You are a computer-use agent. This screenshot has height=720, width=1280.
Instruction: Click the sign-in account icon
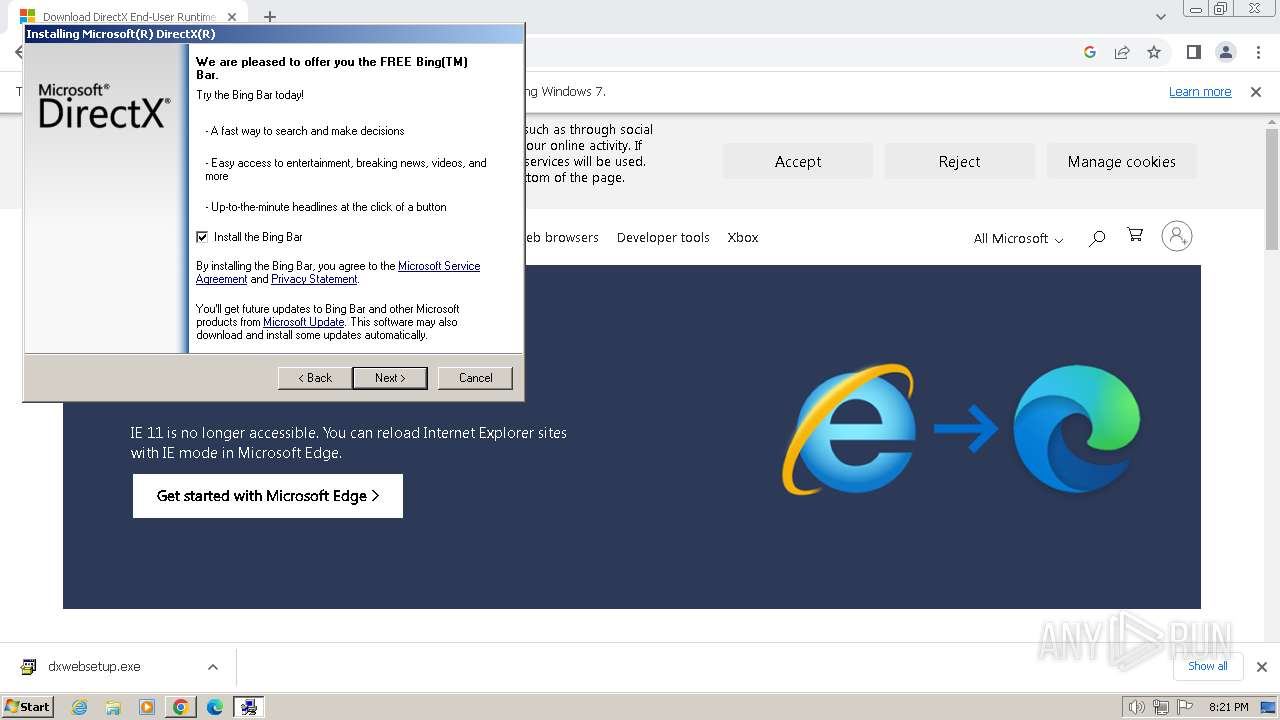[1177, 236]
